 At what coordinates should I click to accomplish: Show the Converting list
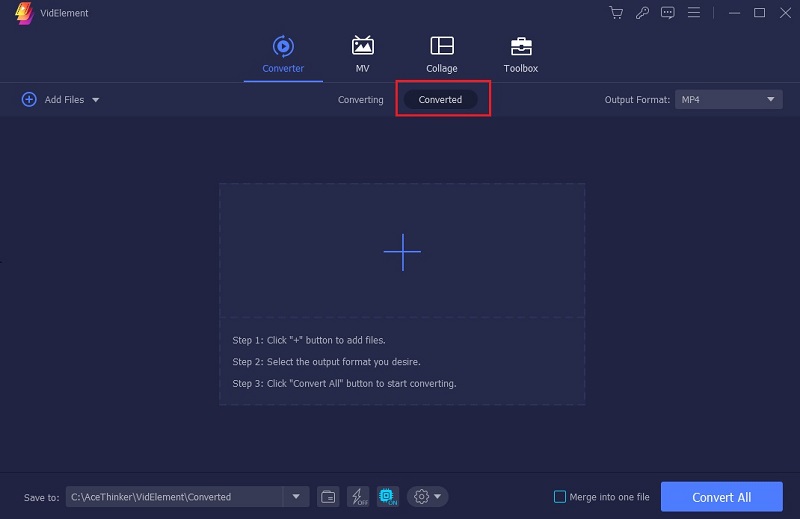pyautogui.click(x=360, y=100)
